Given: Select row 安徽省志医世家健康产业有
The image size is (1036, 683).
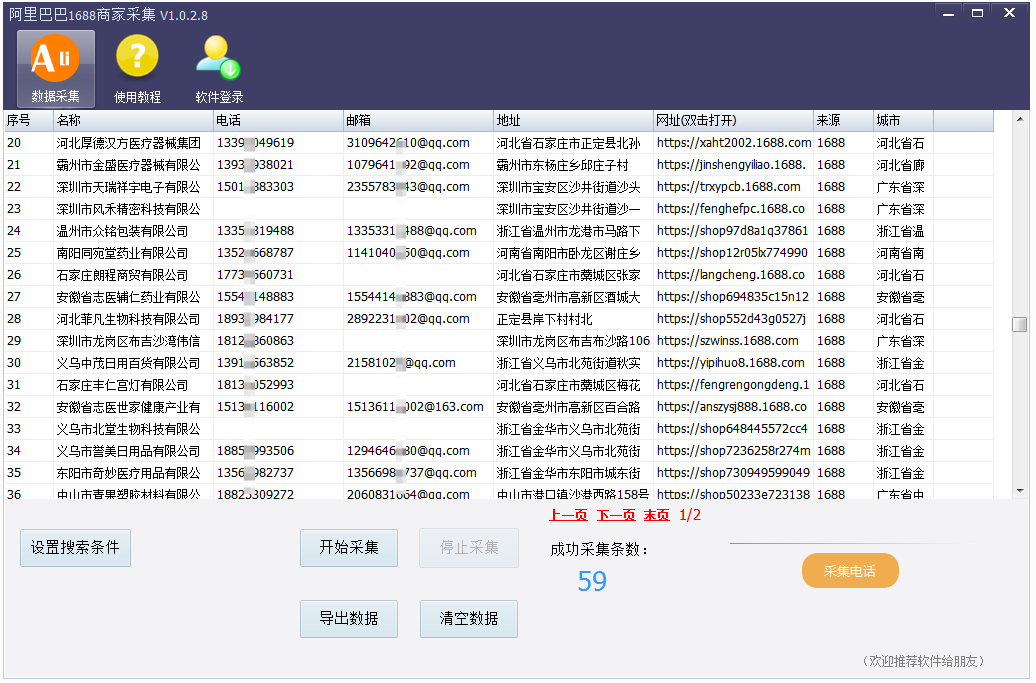Looking at the screenshot, I should coord(499,407).
